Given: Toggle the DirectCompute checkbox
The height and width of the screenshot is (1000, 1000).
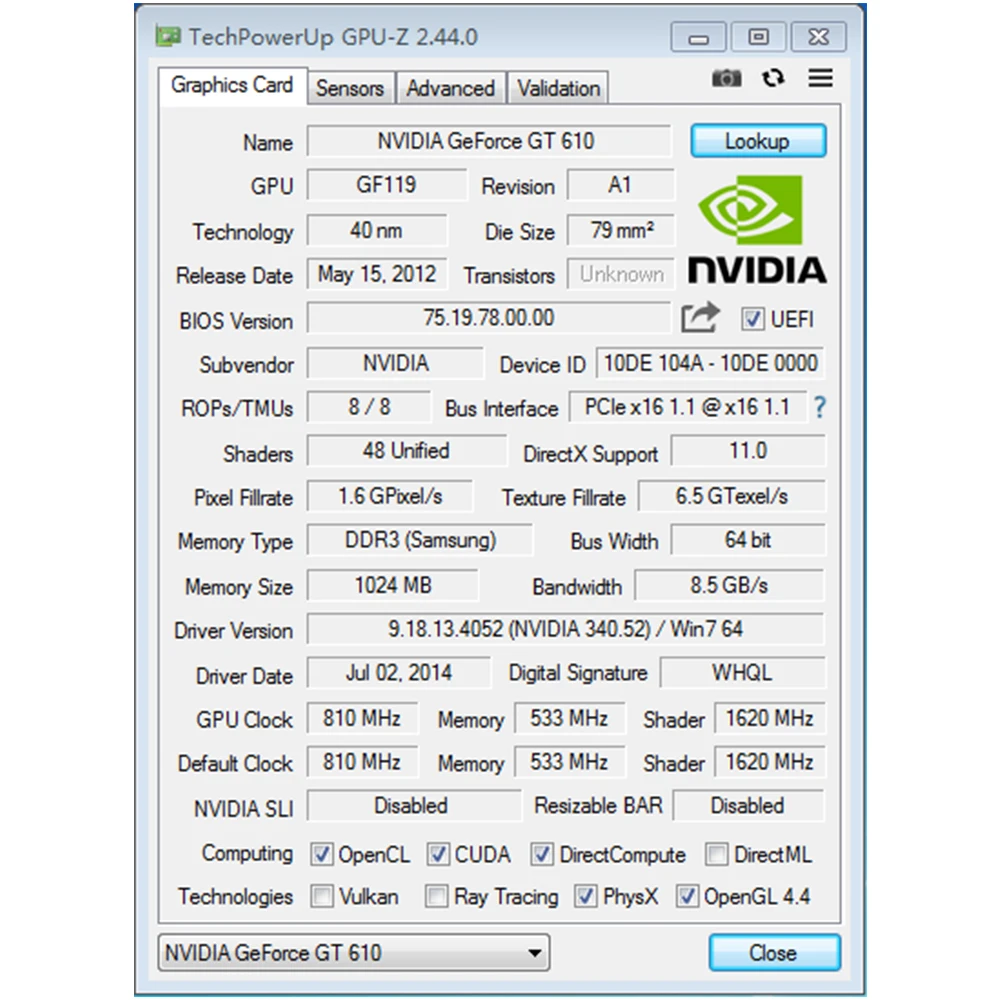Looking at the screenshot, I should 542,854.
